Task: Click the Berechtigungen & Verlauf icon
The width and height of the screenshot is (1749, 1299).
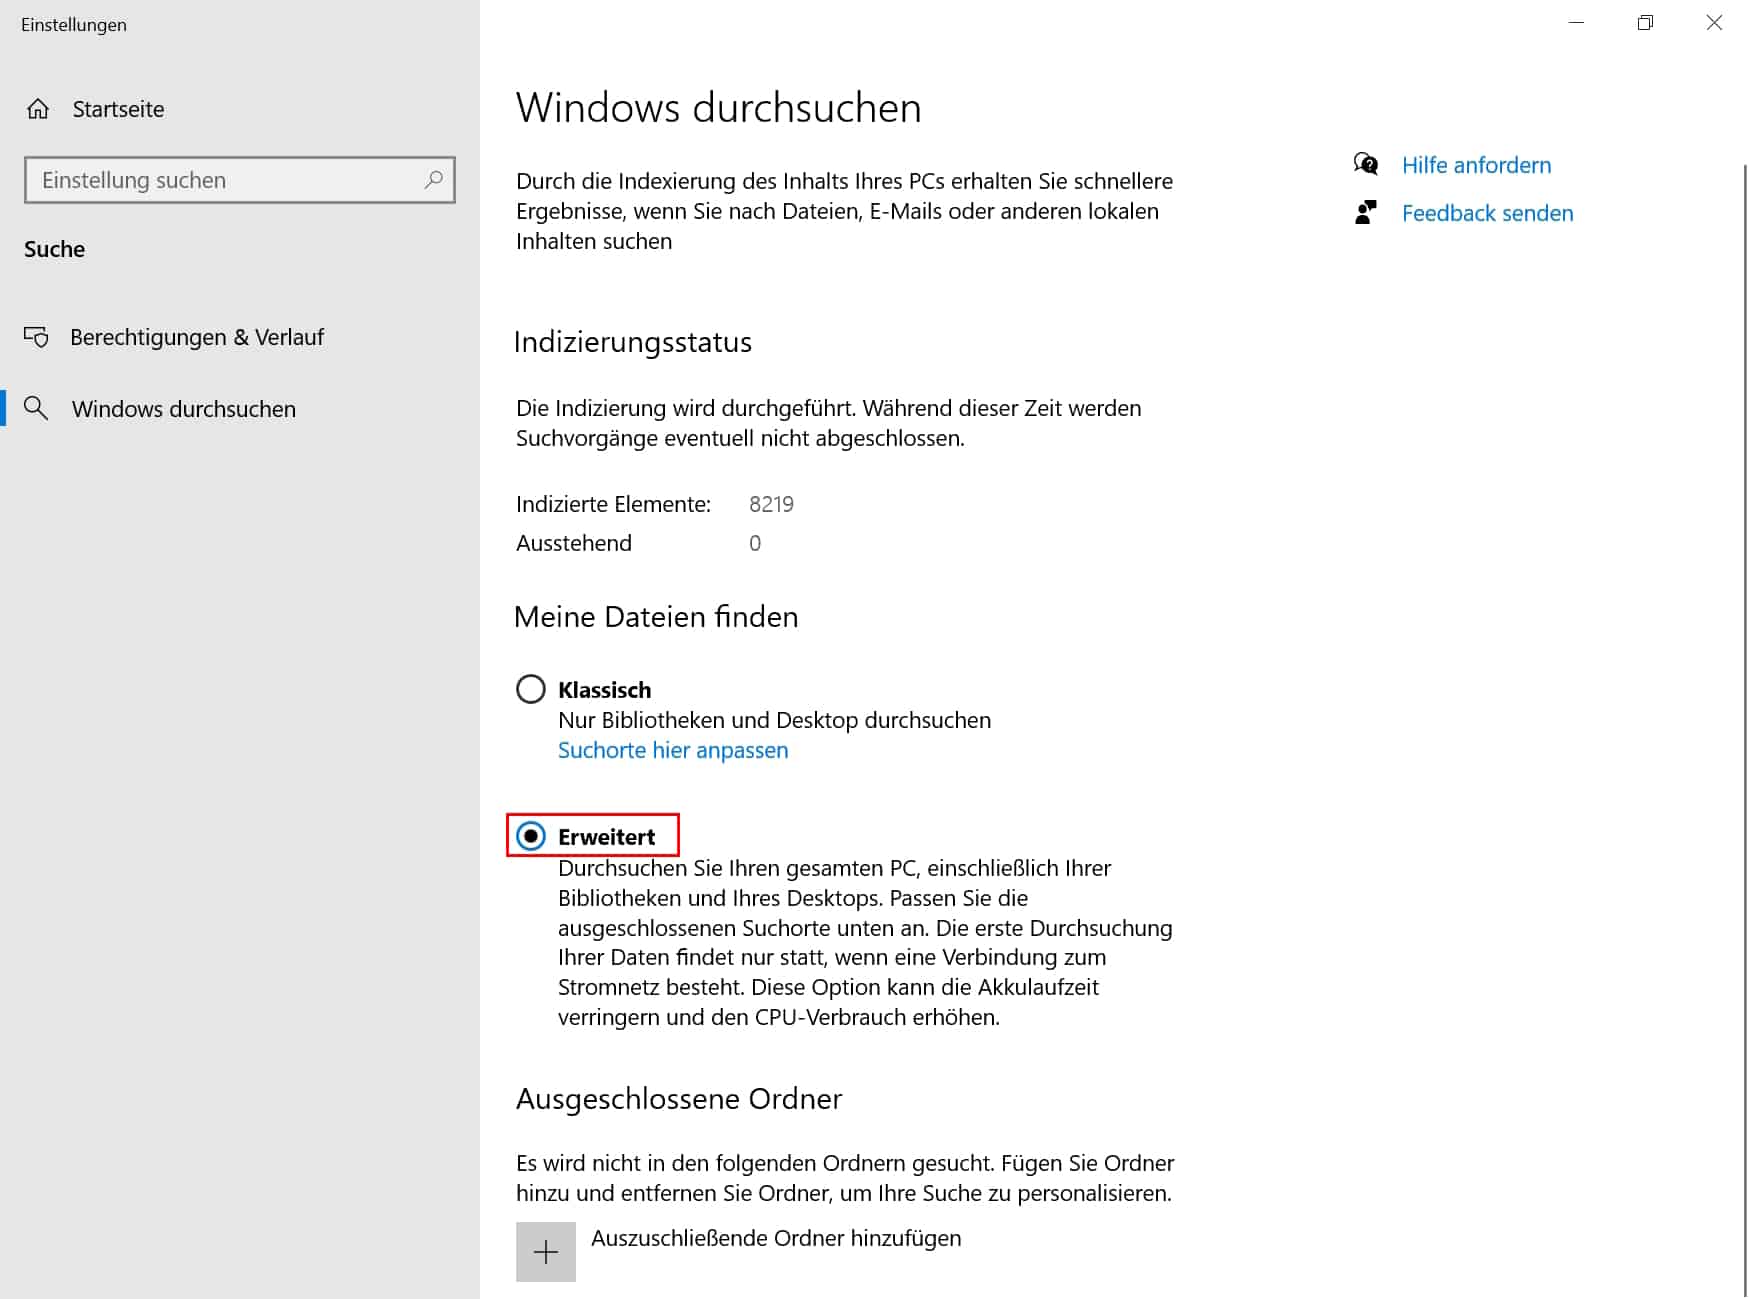Action: [36, 337]
